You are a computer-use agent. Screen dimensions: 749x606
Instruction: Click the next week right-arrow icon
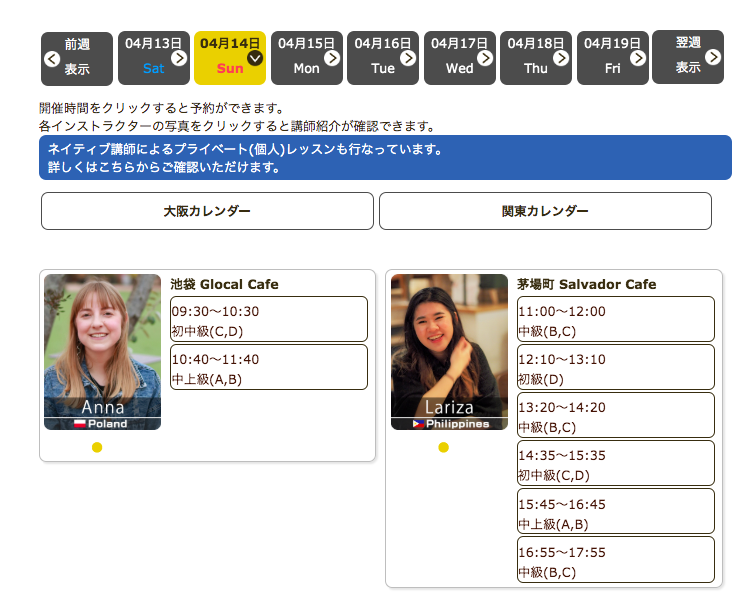[x=712, y=57]
